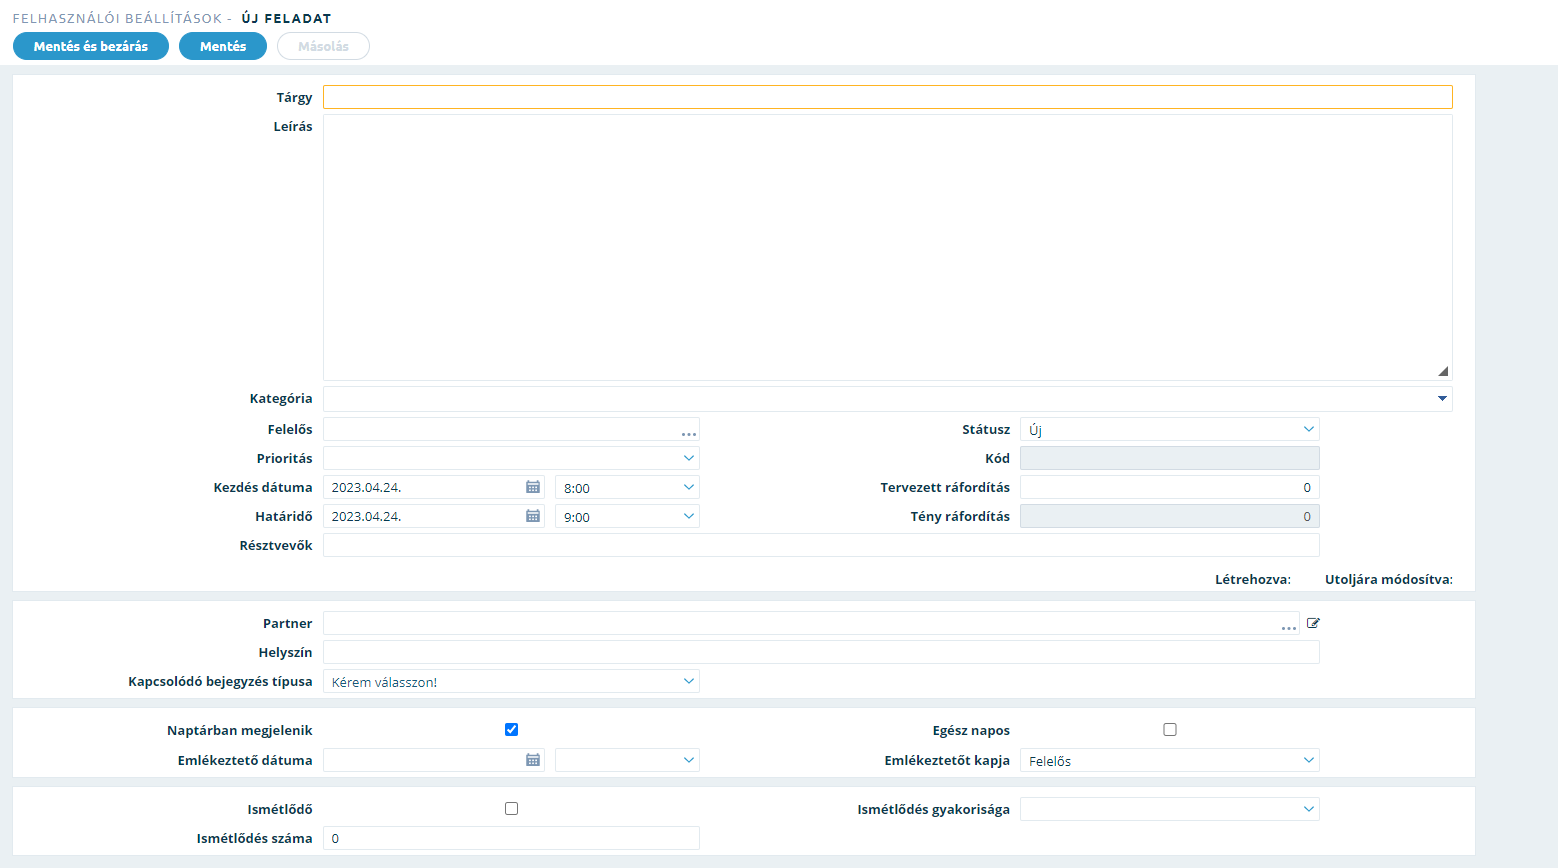Click the disabled Másolás button
This screenshot has width=1558, height=868.
click(x=323, y=46)
